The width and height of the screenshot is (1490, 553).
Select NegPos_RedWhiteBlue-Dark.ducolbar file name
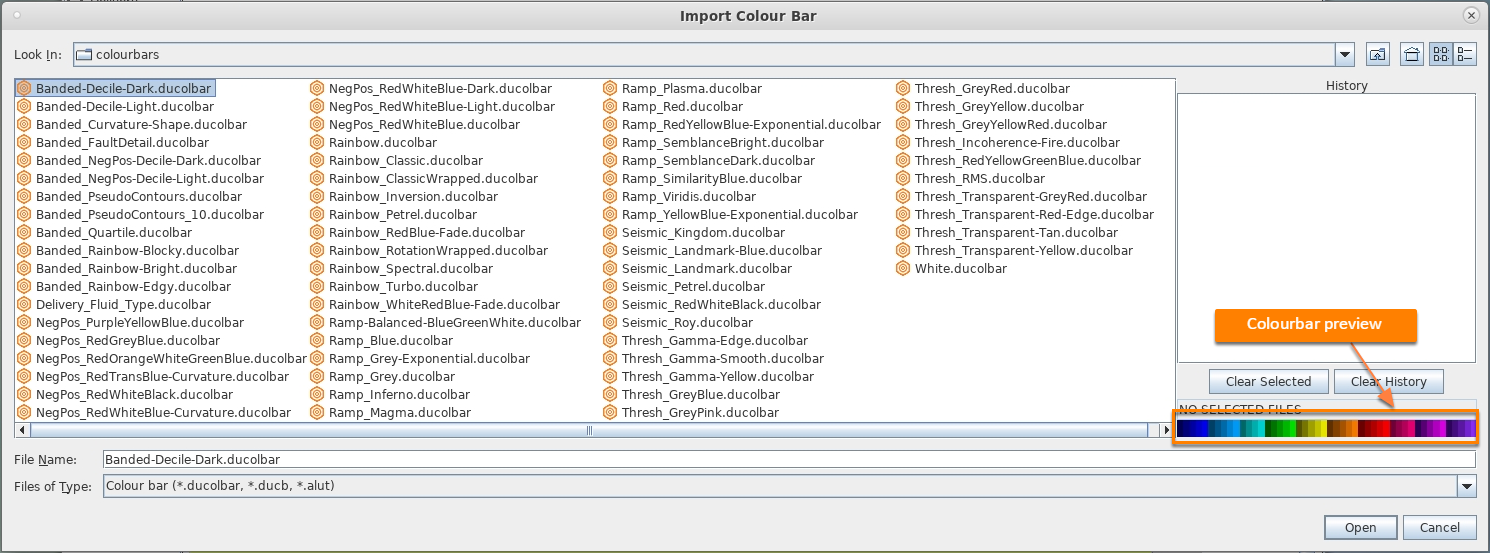[x=440, y=88]
